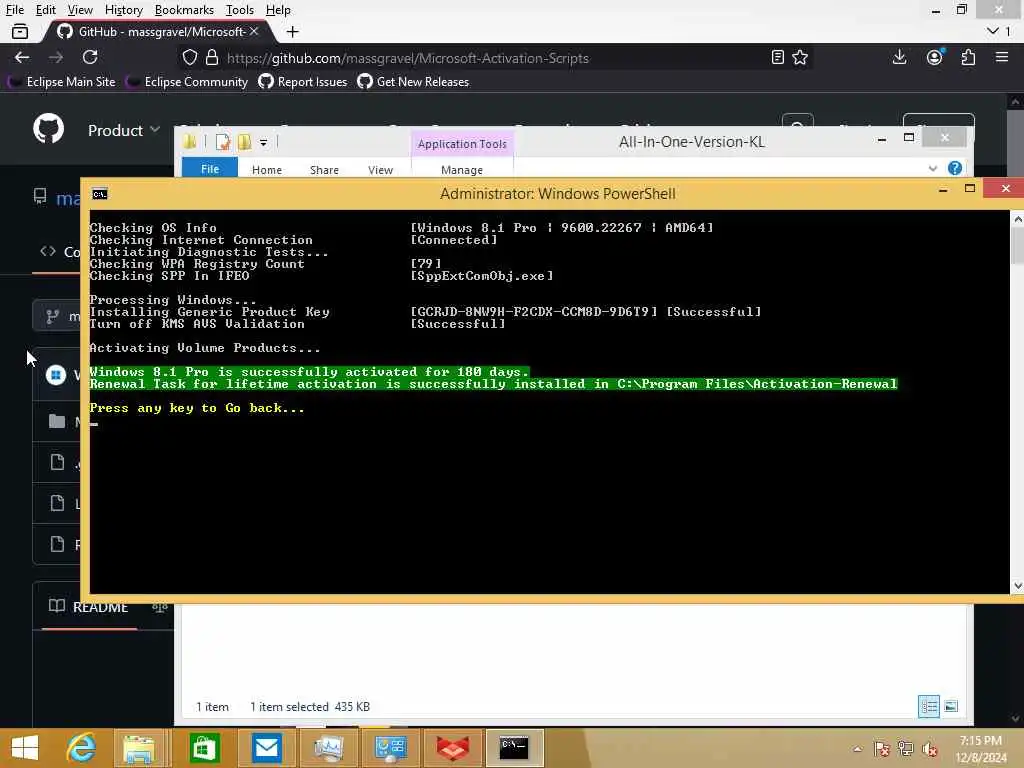This screenshot has height=768, width=1024.
Task: Open Explorer Manage ribbon tab
Action: coord(462,170)
